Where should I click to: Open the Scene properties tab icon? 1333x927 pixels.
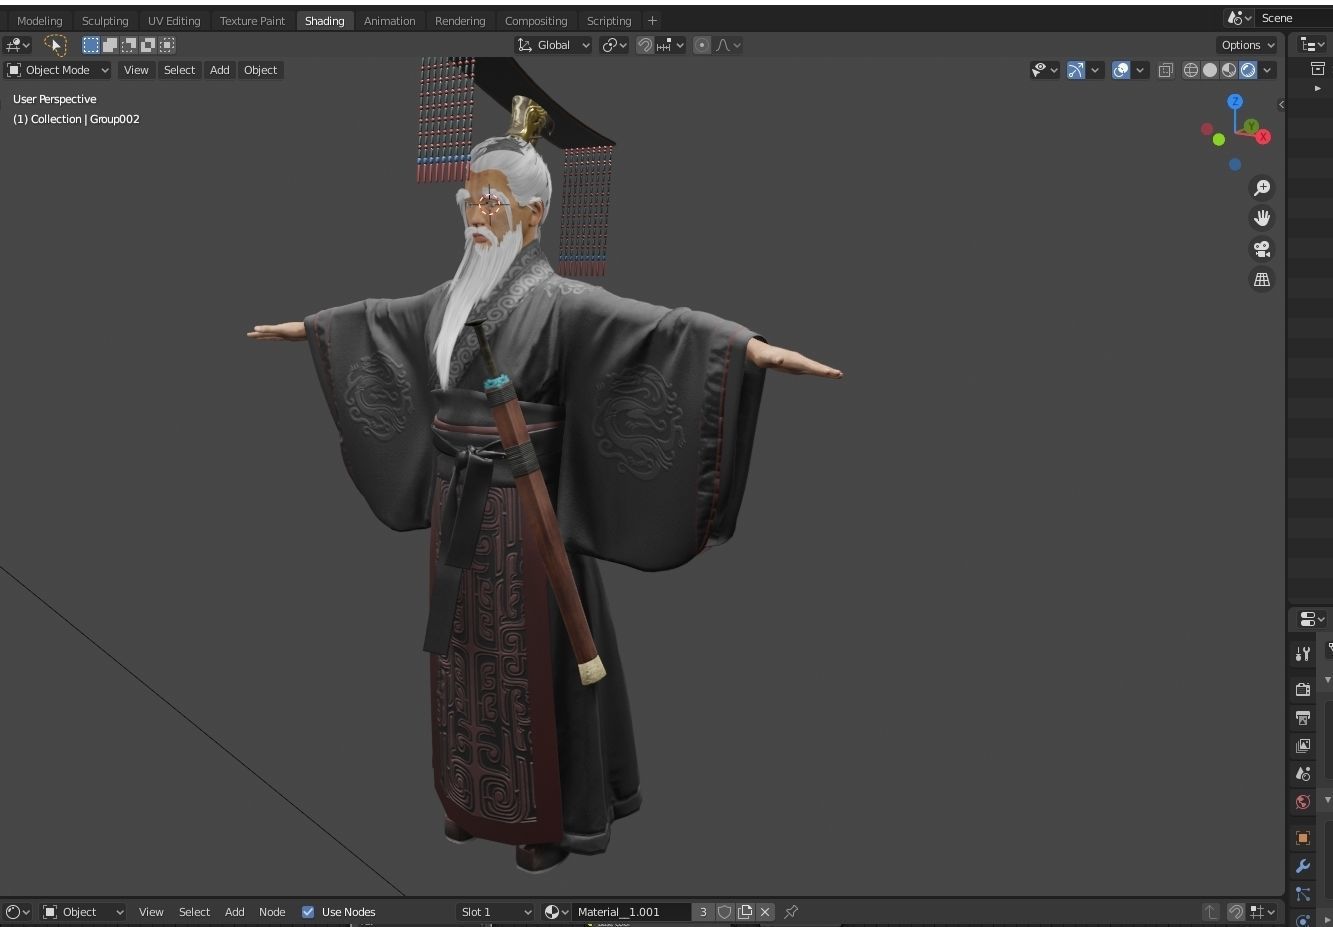[x=1303, y=774]
